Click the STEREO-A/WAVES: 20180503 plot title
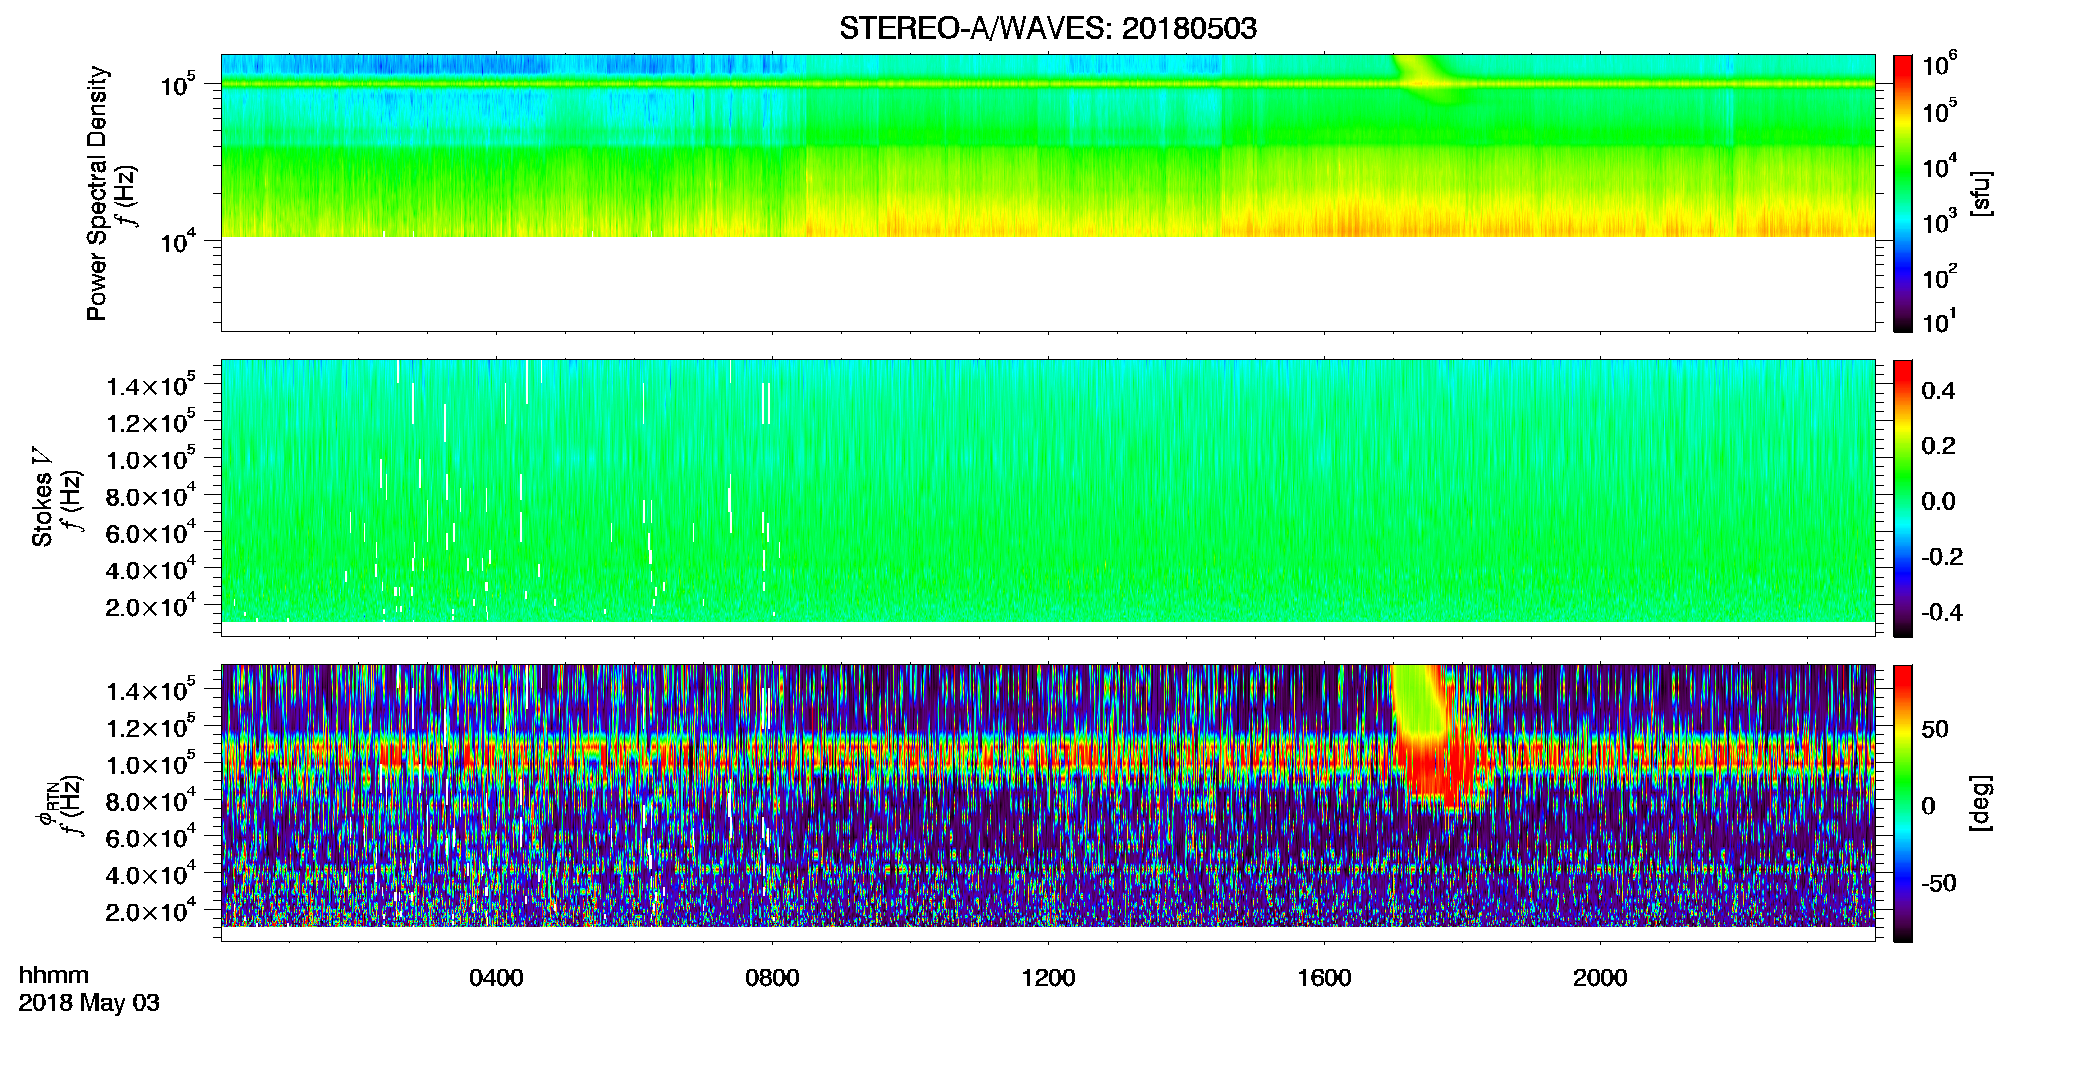 click(1047, 28)
